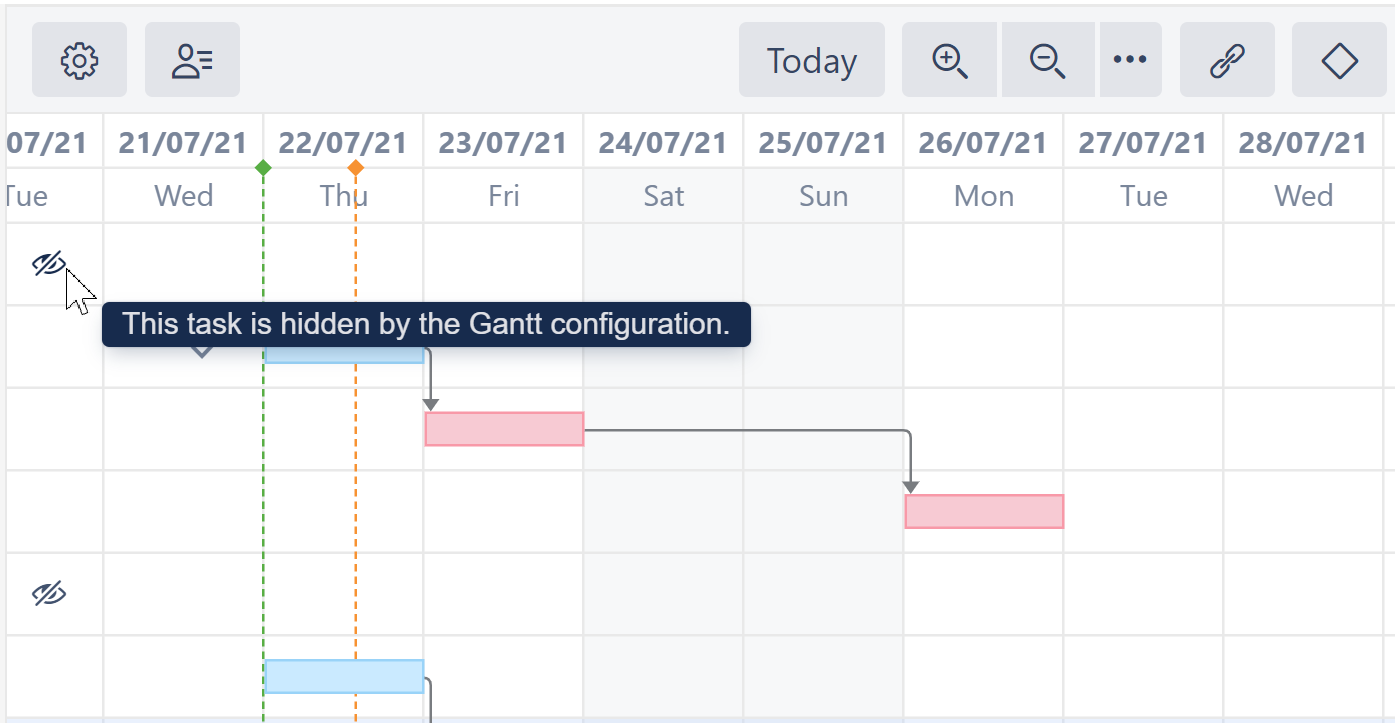The width and height of the screenshot is (1395, 723).
Task: Show the task hidden by Gantt configuration
Action: pyautogui.click(x=47, y=263)
